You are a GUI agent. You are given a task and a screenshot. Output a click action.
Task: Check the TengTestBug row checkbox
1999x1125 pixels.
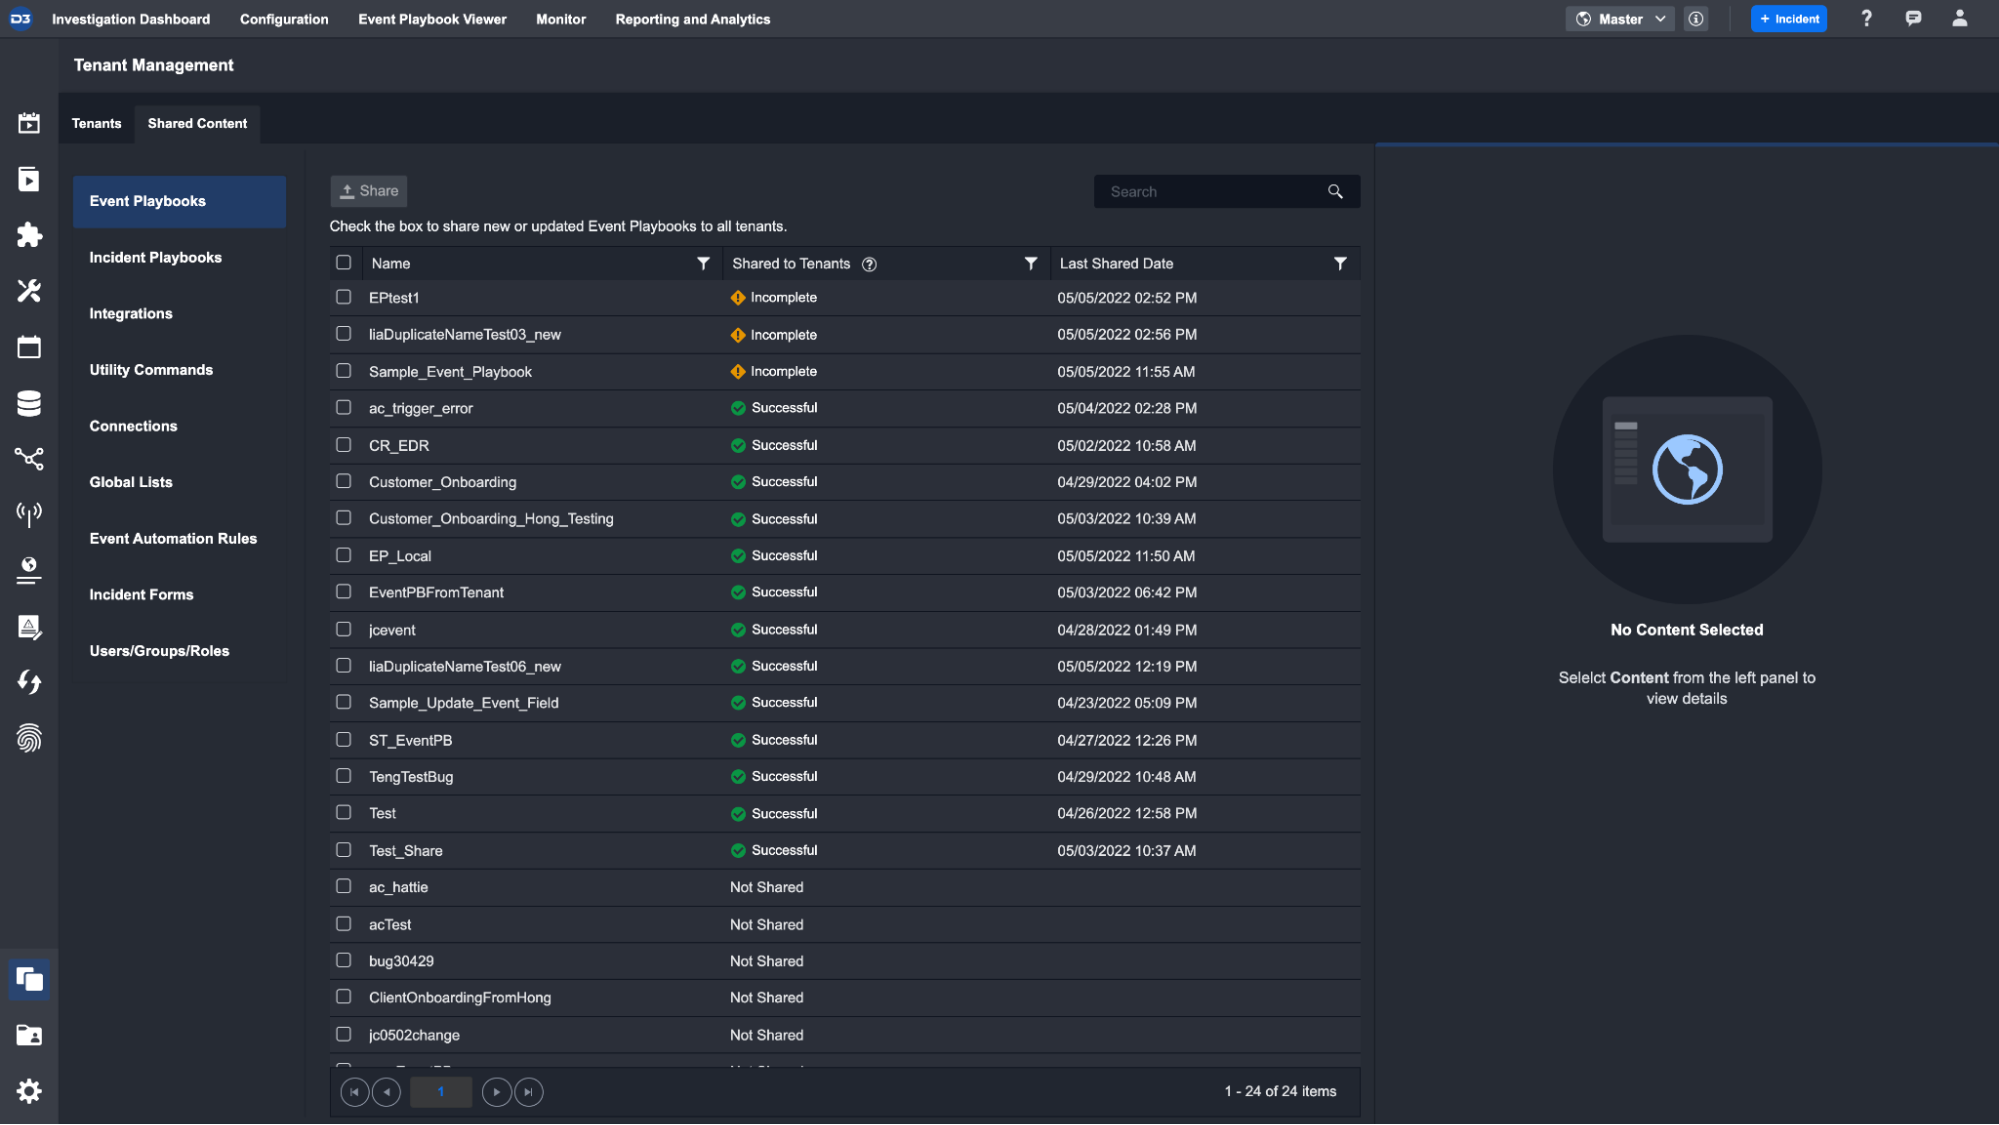(344, 776)
